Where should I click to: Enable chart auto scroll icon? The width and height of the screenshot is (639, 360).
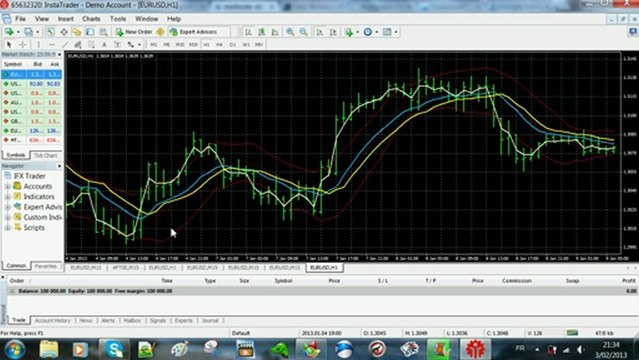(320, 32)
